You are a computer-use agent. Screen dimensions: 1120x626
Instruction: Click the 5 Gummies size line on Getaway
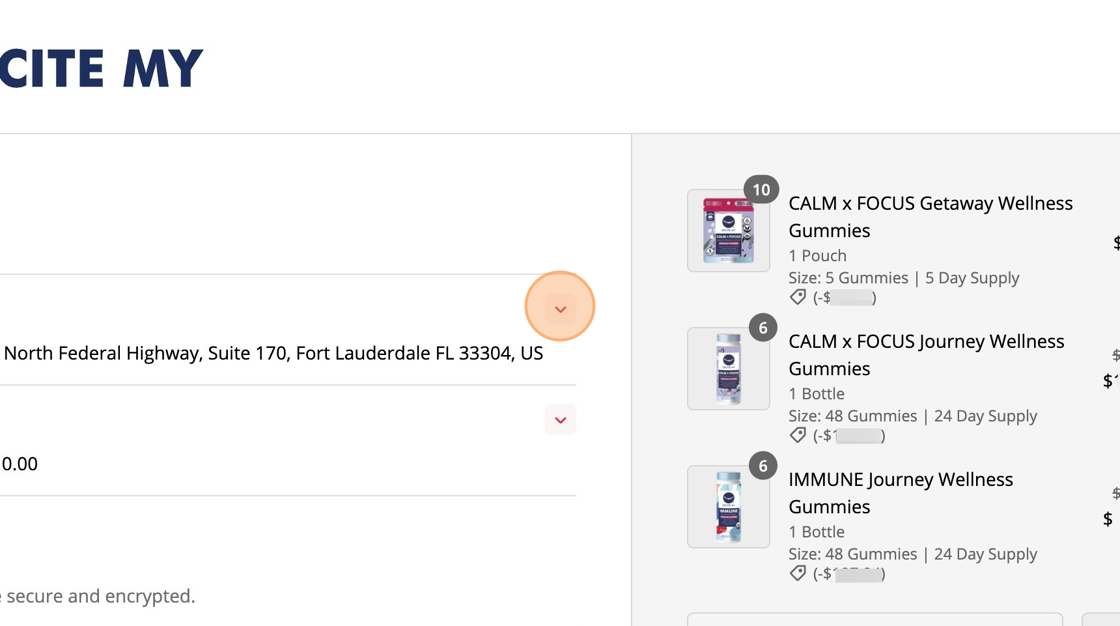(904, 277)
